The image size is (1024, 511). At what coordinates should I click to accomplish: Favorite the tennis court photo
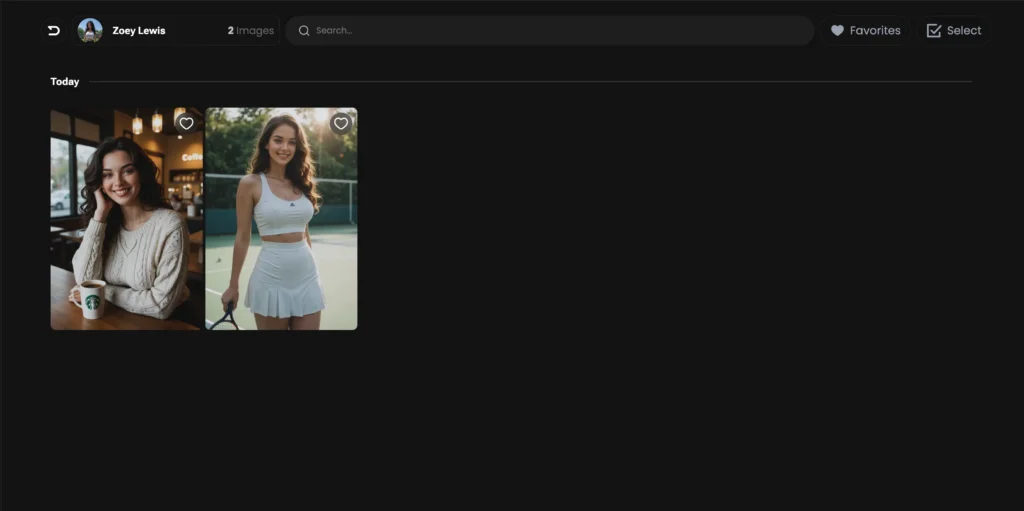[x=341, y=124]
